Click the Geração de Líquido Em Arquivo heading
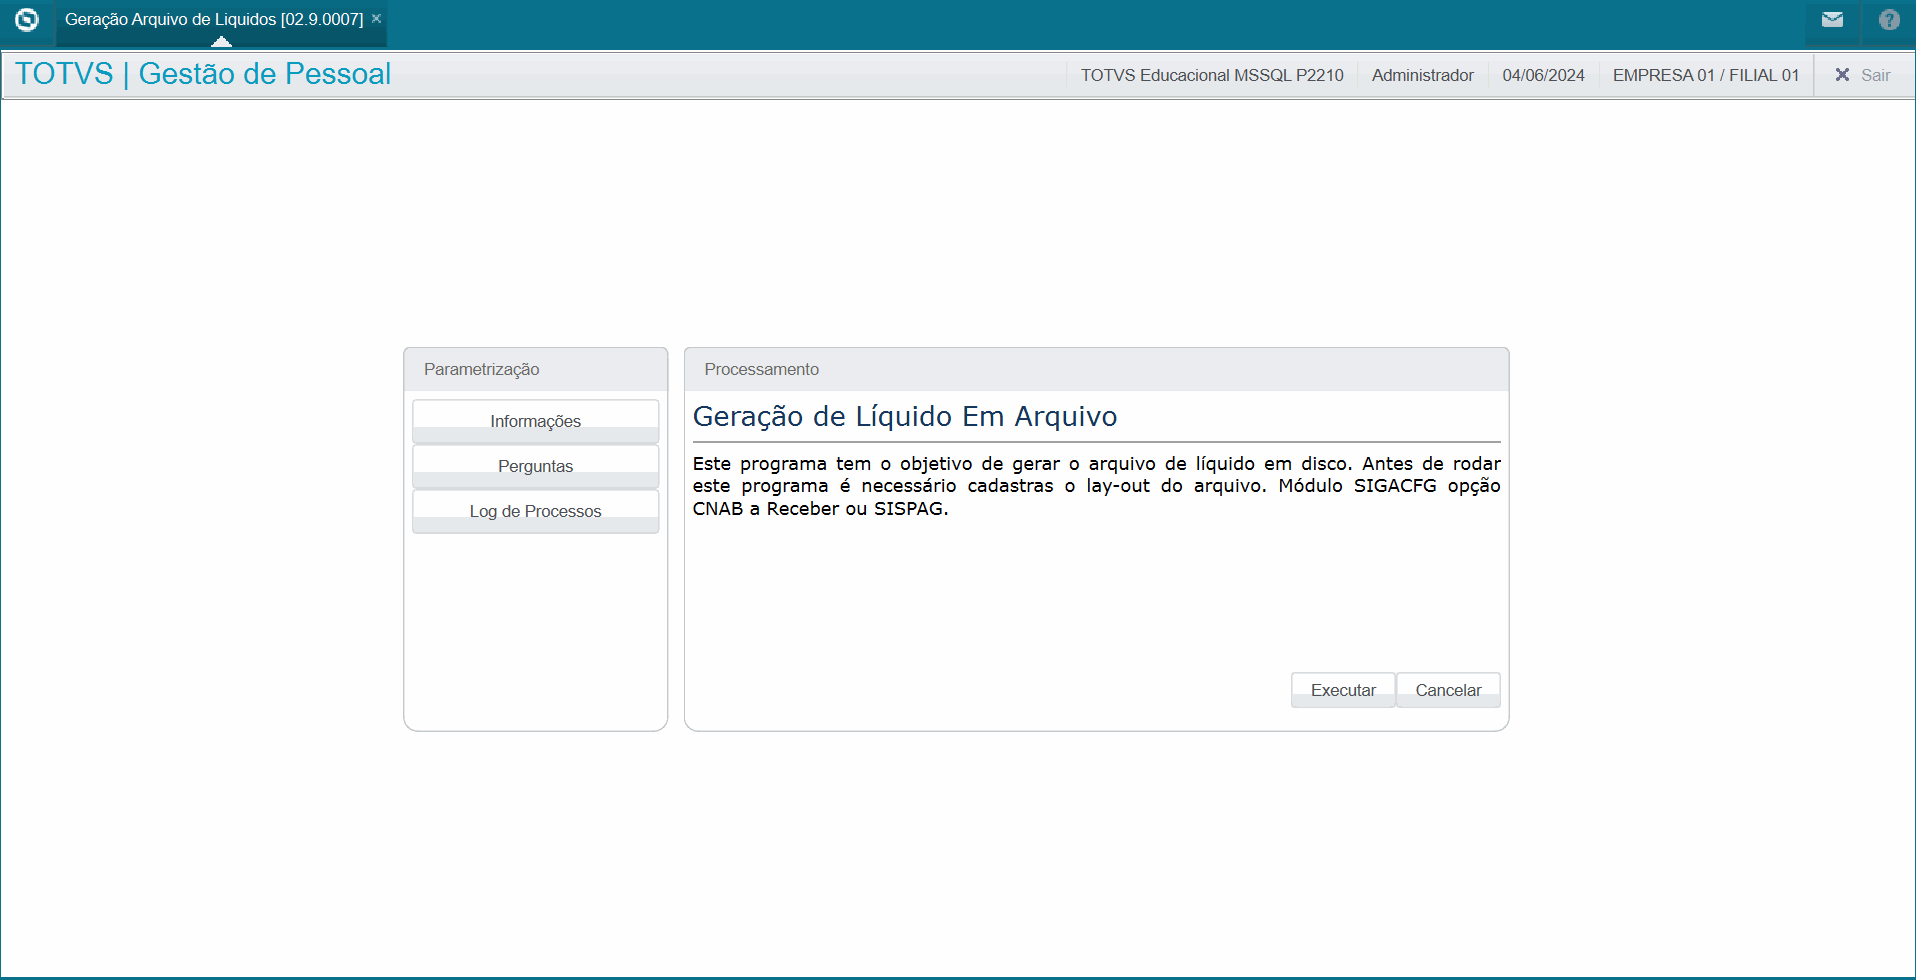The width and height of the screenshot is (1916, 980). coord(905,416)
